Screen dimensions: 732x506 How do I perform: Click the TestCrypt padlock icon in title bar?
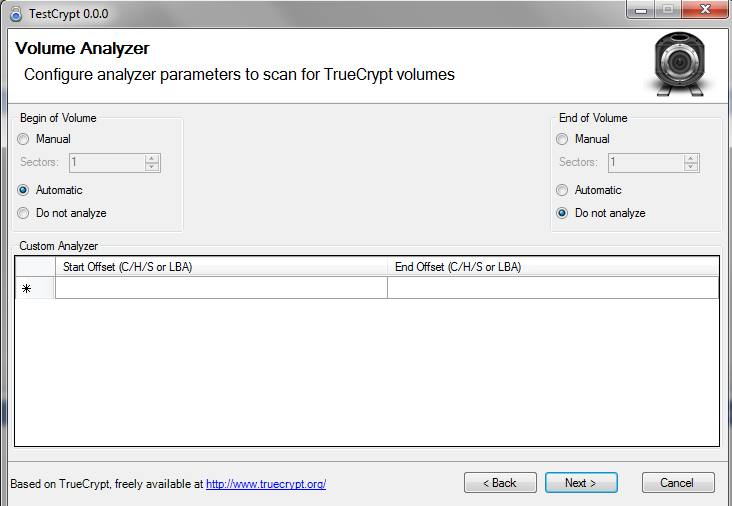(15, 14)
